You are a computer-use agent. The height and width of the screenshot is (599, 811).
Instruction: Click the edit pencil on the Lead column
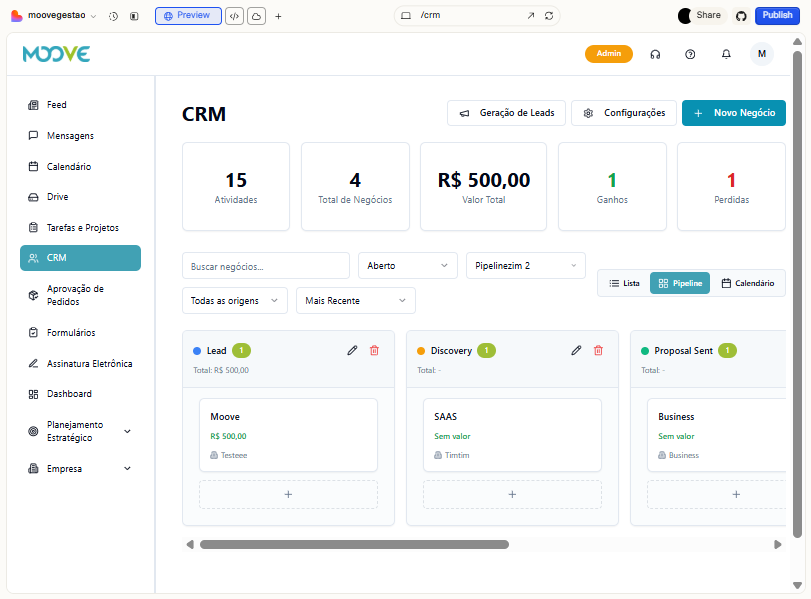(352, 350)
